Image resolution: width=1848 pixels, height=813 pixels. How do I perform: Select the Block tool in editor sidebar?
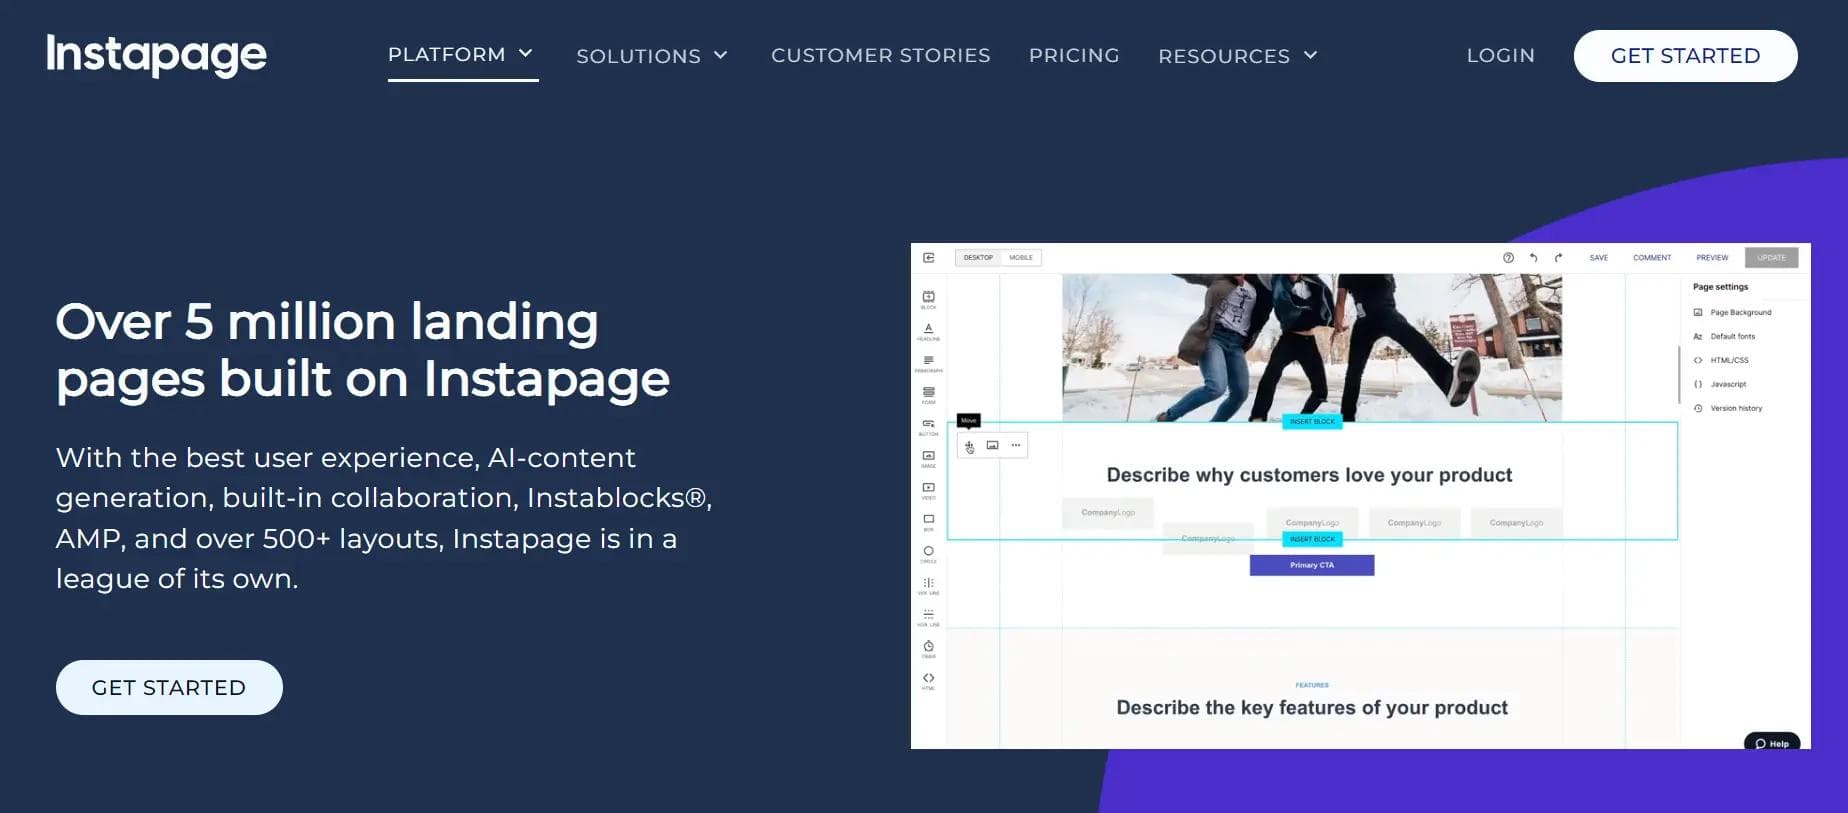tap(928, 299)
